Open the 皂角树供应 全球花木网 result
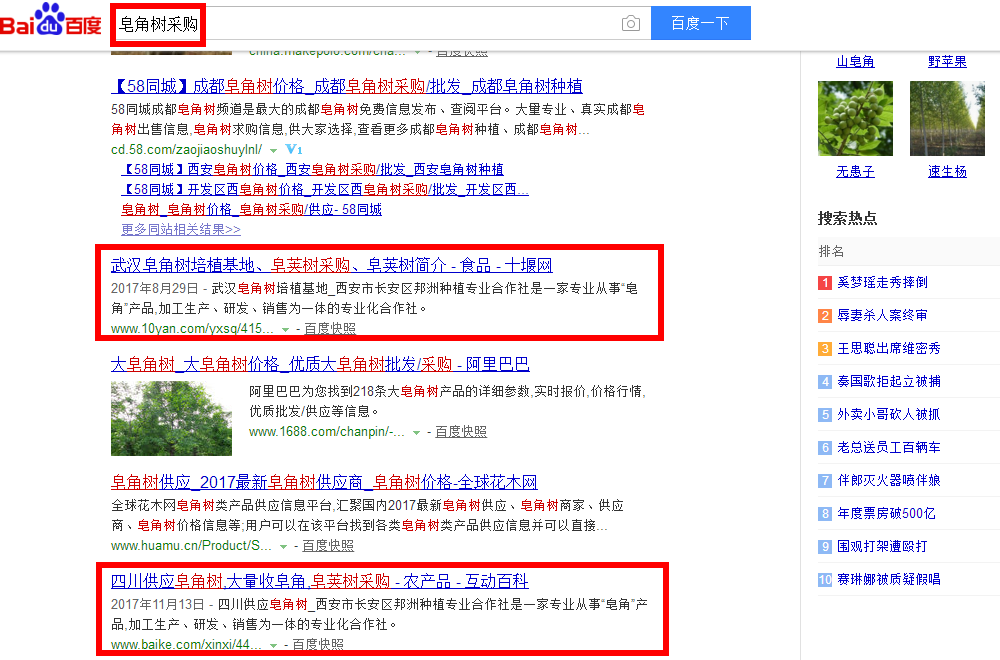 (324, 482)
